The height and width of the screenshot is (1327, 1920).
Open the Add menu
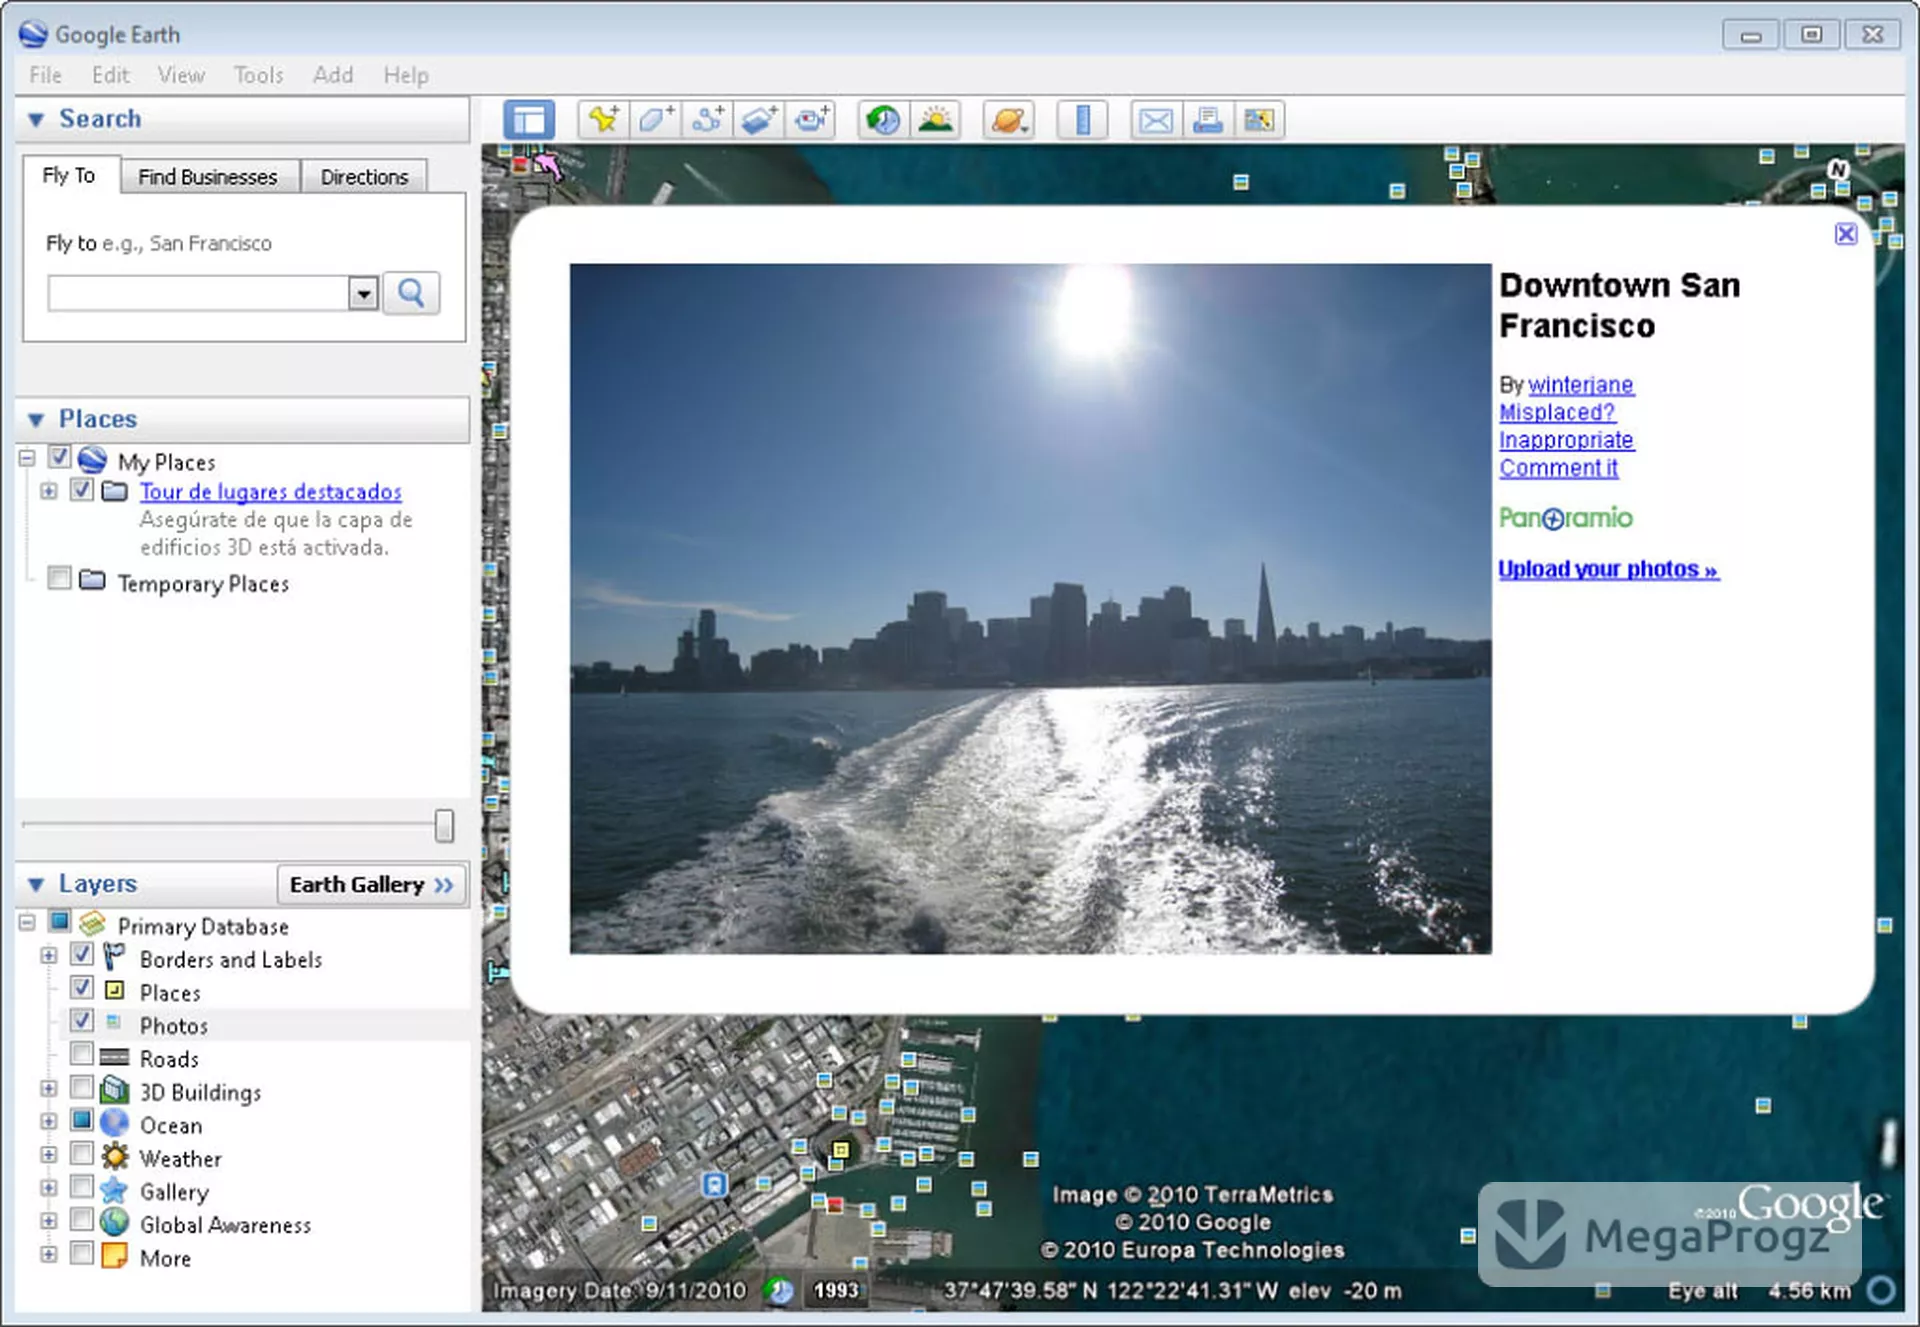[333, 75]
